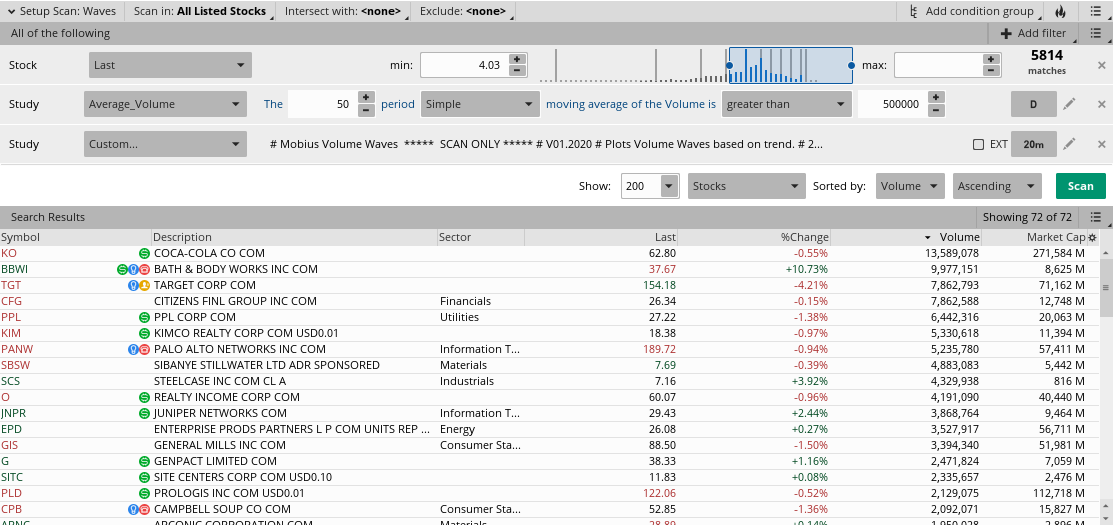Edit the Custom Mobius study with pencil icon
This screenshot has height=525, width=1113.
pos(1070,144)
